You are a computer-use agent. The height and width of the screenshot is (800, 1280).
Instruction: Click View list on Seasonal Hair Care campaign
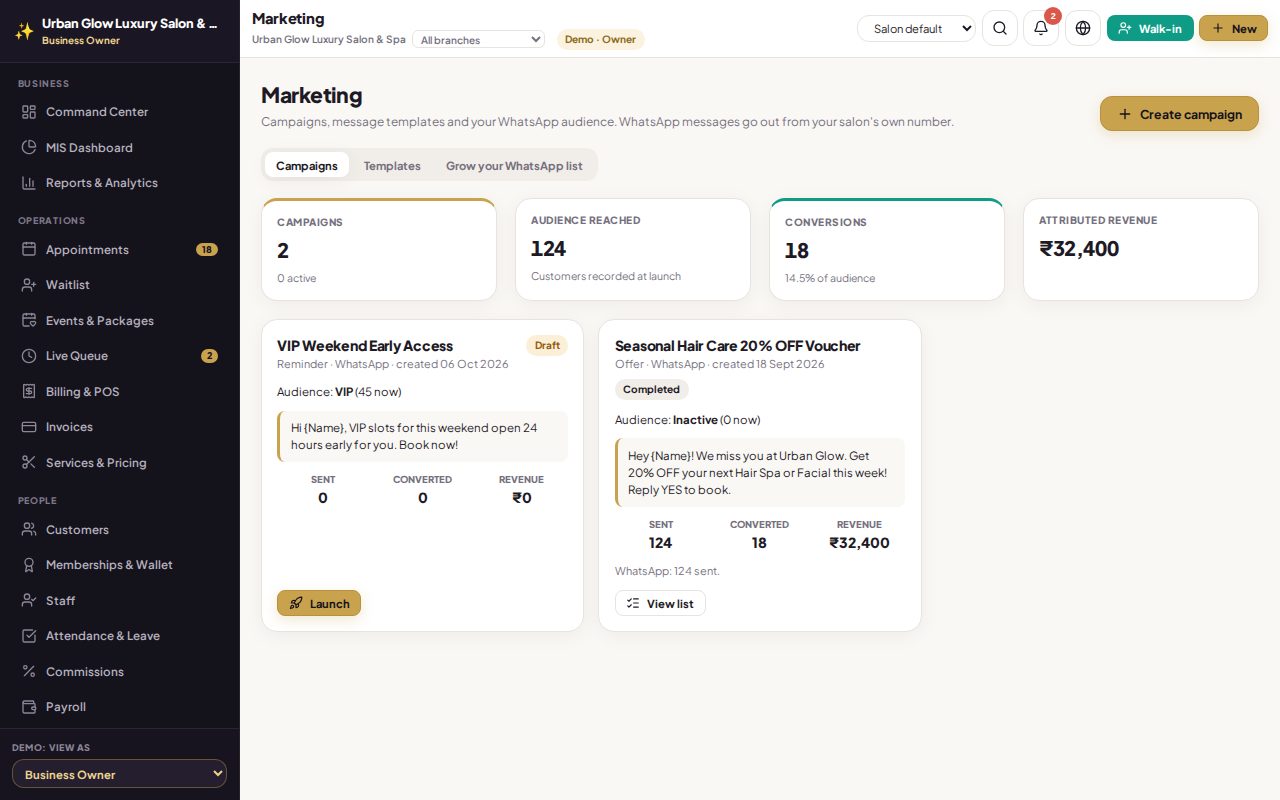(660, 603)
